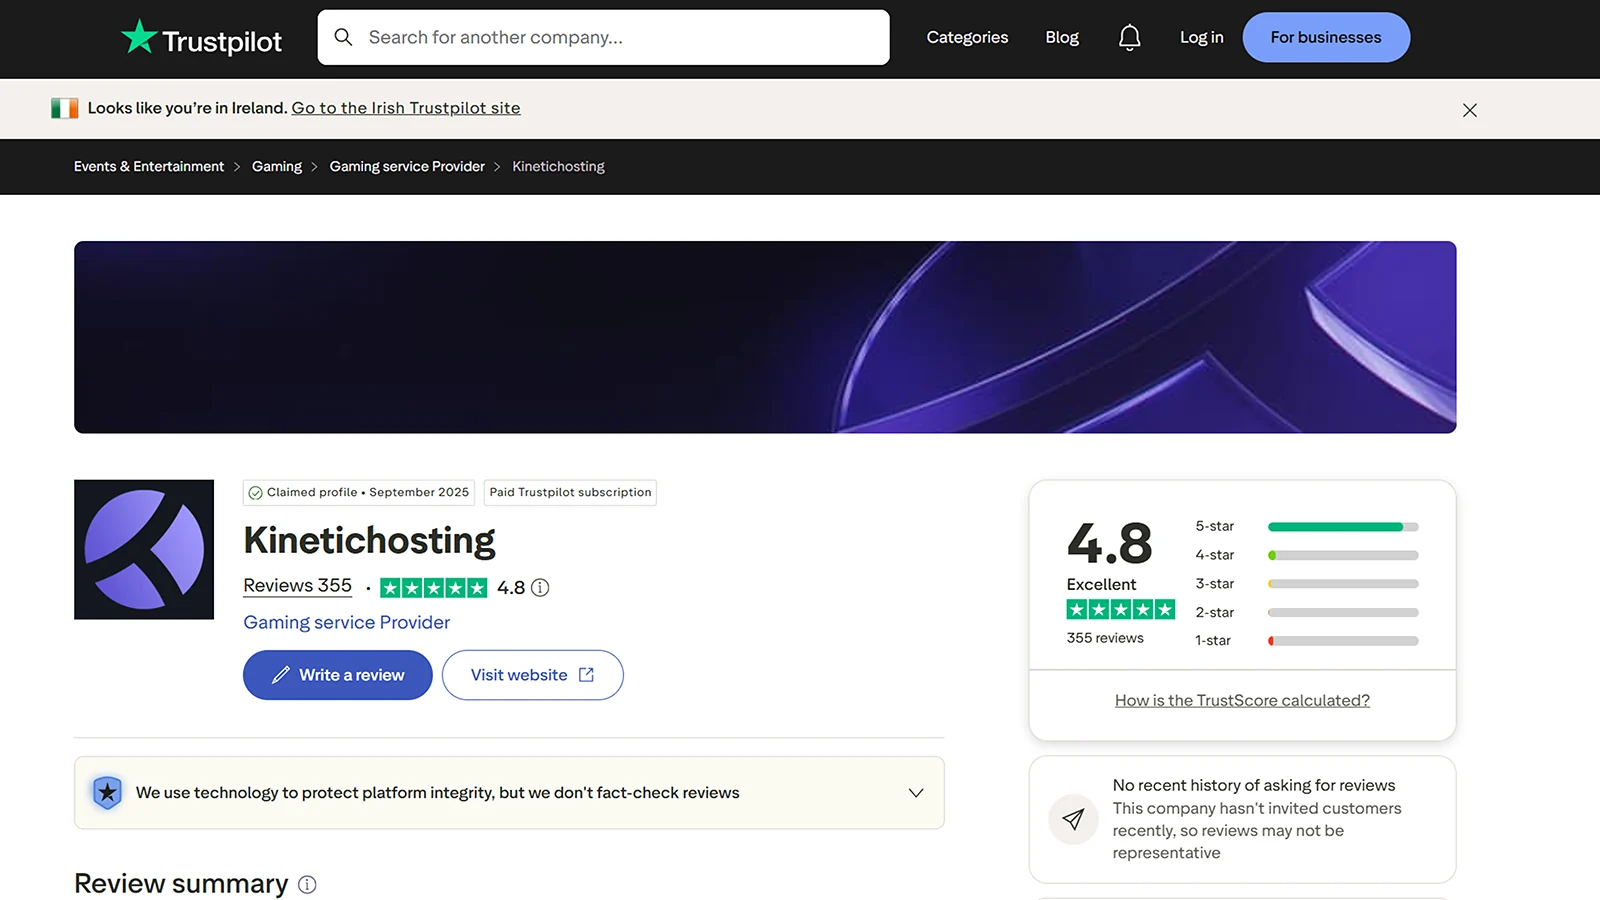This screenshot has width=1600, height=900.
Task: Click the Review summary info icon
Action: 307,884
